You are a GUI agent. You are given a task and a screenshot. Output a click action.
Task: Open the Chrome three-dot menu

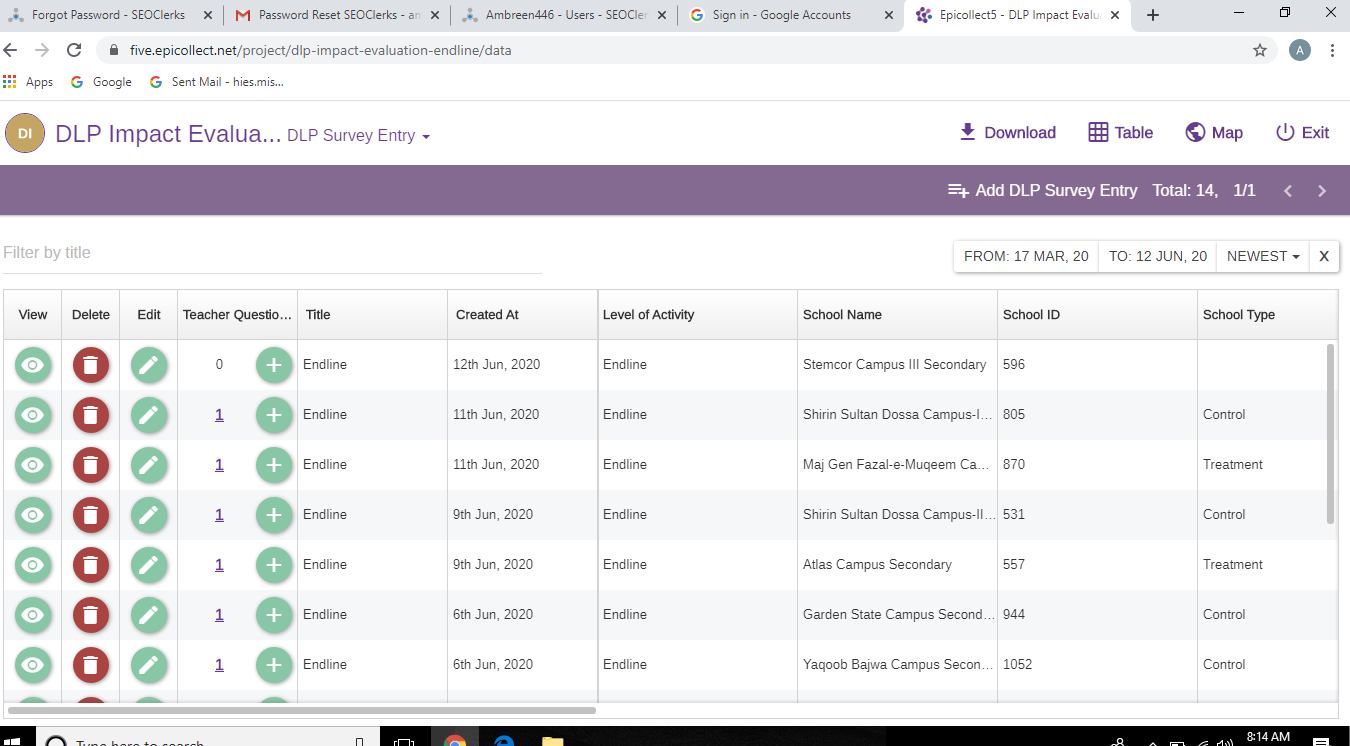click(x=1333, y=50)
